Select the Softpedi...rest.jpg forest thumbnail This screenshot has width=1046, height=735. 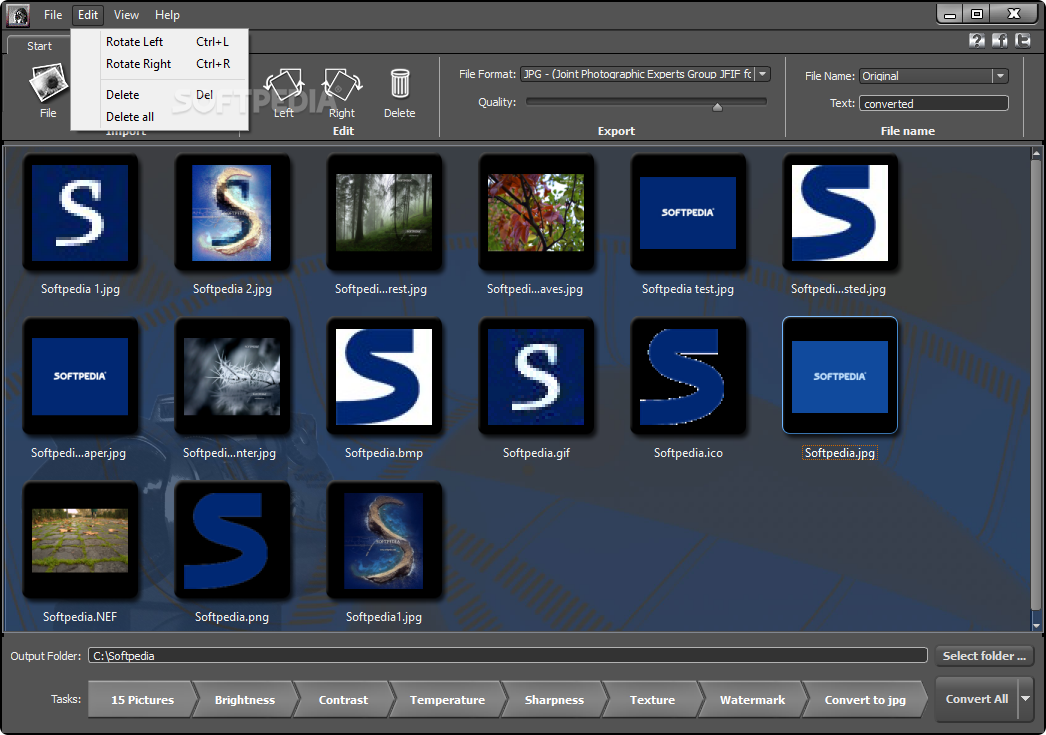click(x=384, y=213)
